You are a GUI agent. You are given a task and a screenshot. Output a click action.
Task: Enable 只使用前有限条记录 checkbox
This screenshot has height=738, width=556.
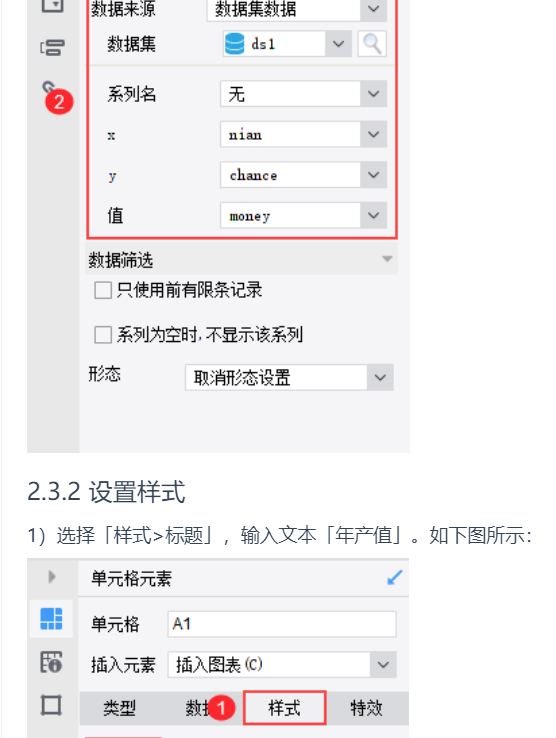103,290
